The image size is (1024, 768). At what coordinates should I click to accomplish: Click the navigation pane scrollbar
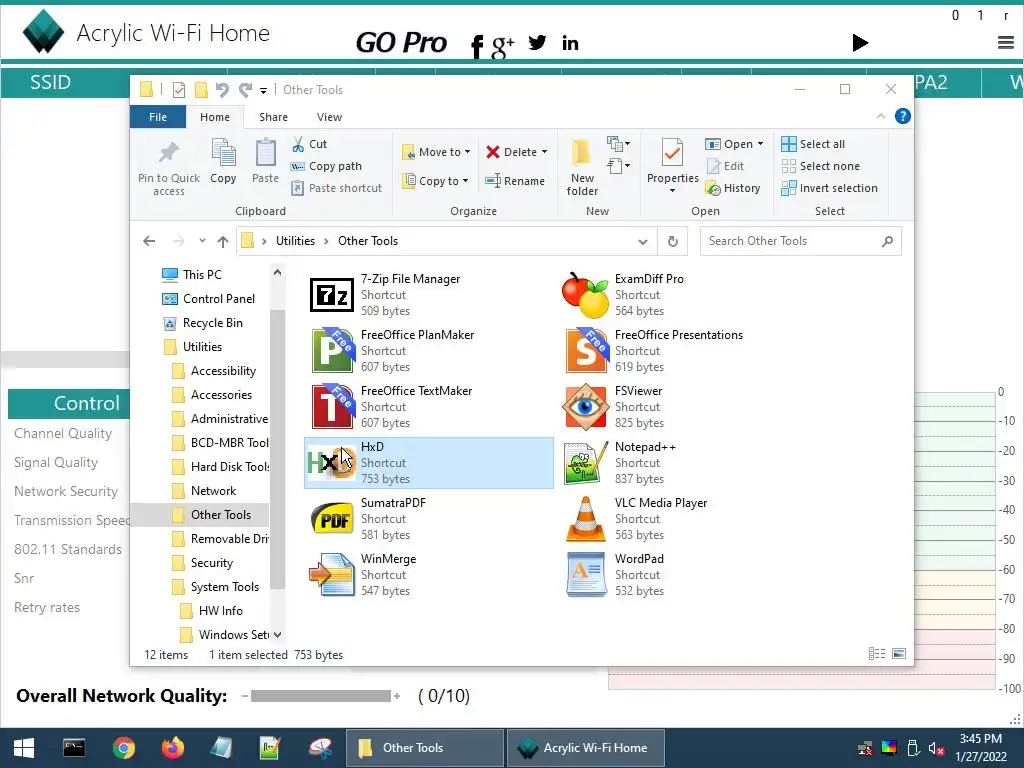tap(278, 451)
